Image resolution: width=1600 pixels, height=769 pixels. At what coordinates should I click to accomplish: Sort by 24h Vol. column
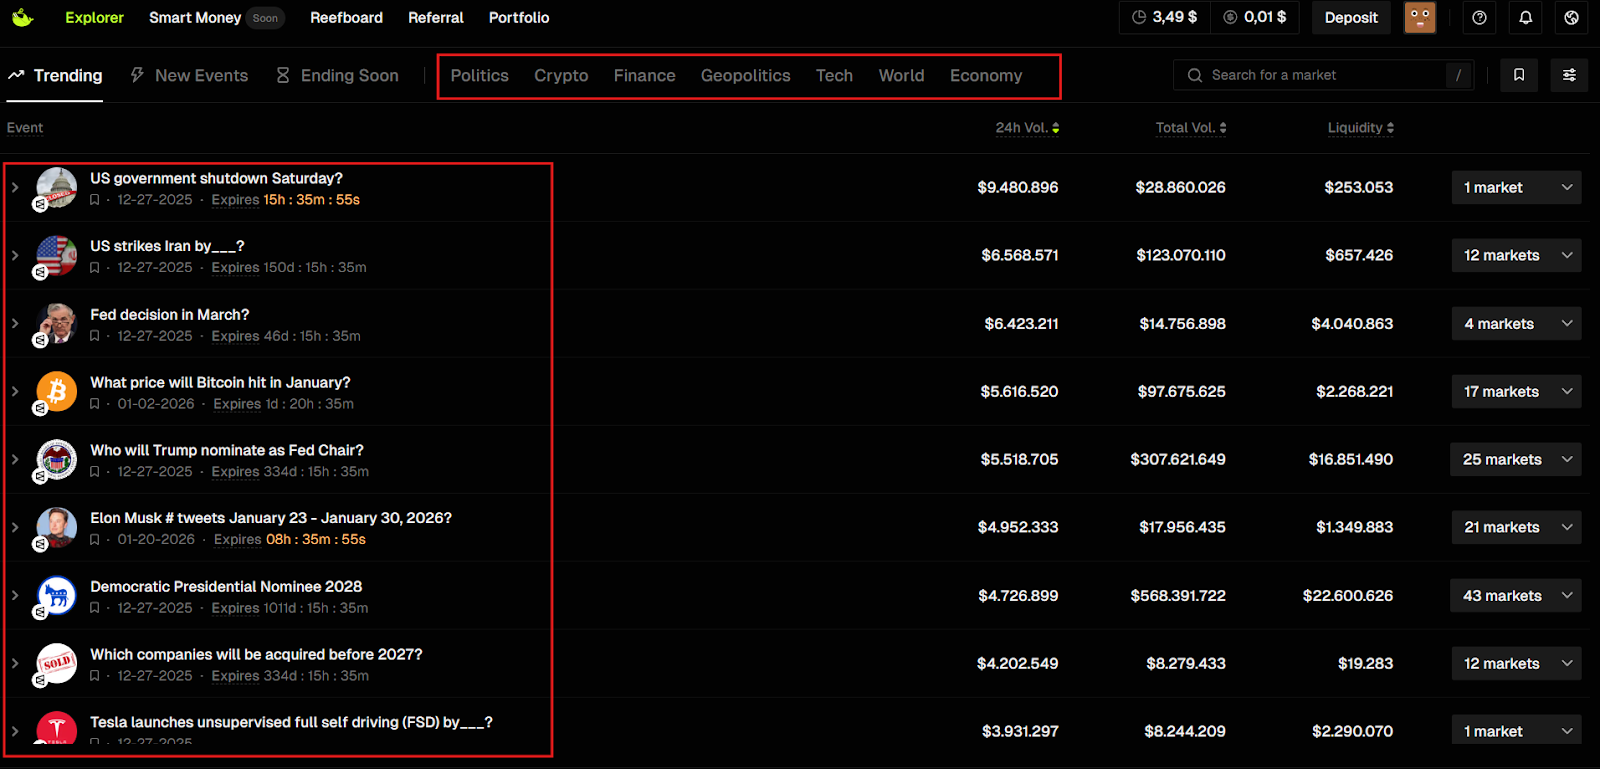pyautogui.click(x=1027, y=128)
